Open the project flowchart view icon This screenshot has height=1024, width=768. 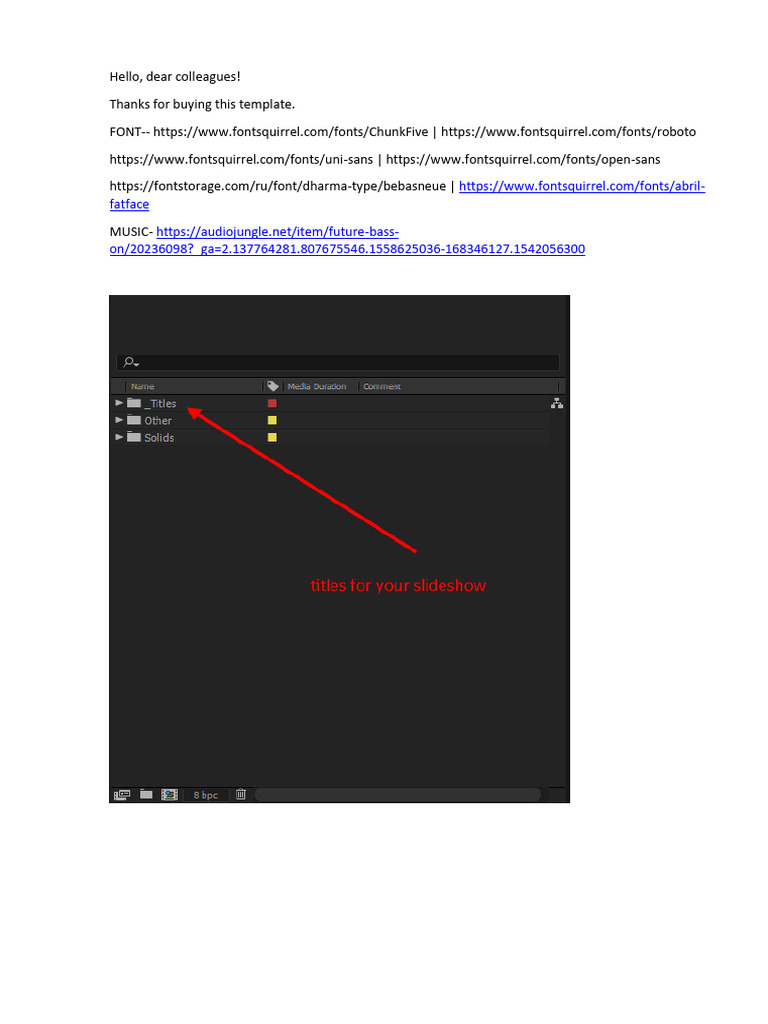pyautogui.click(x=557, y=404)
